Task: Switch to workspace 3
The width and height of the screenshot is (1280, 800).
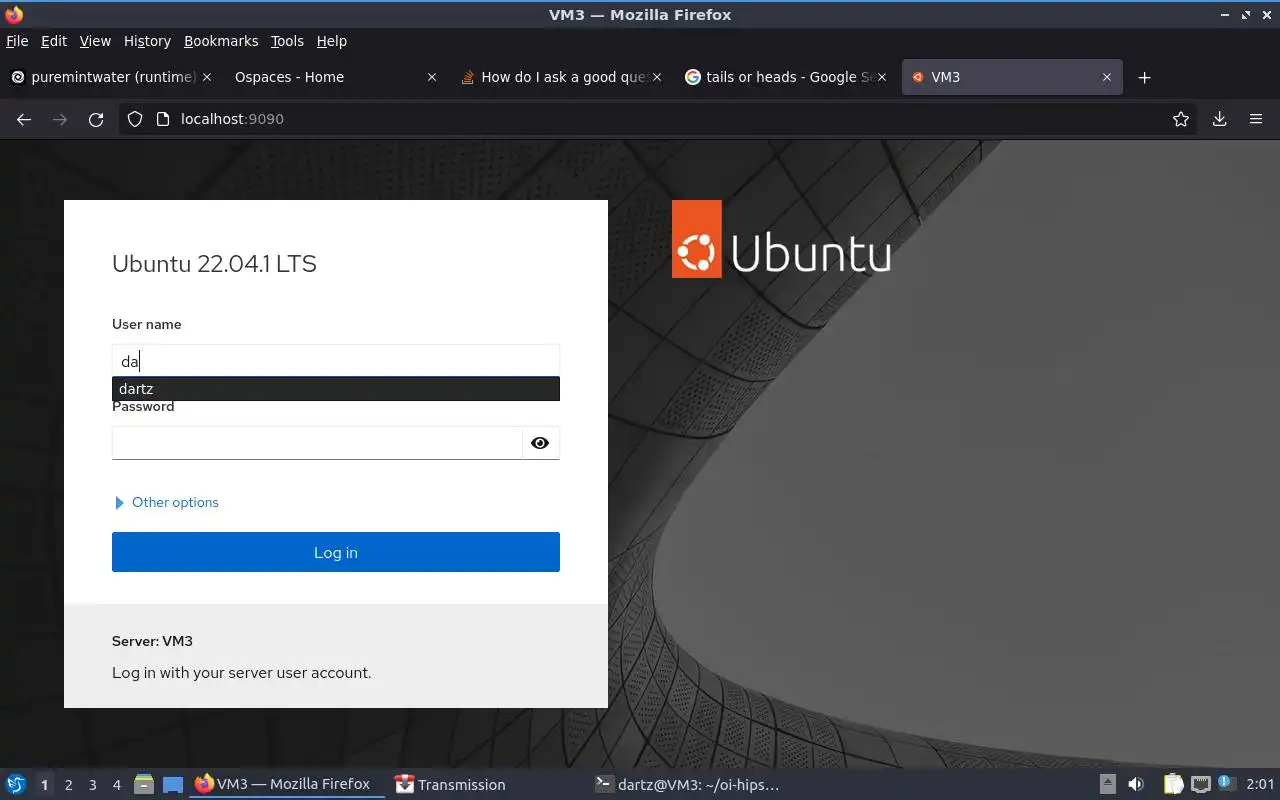Action: coord(92,785)
